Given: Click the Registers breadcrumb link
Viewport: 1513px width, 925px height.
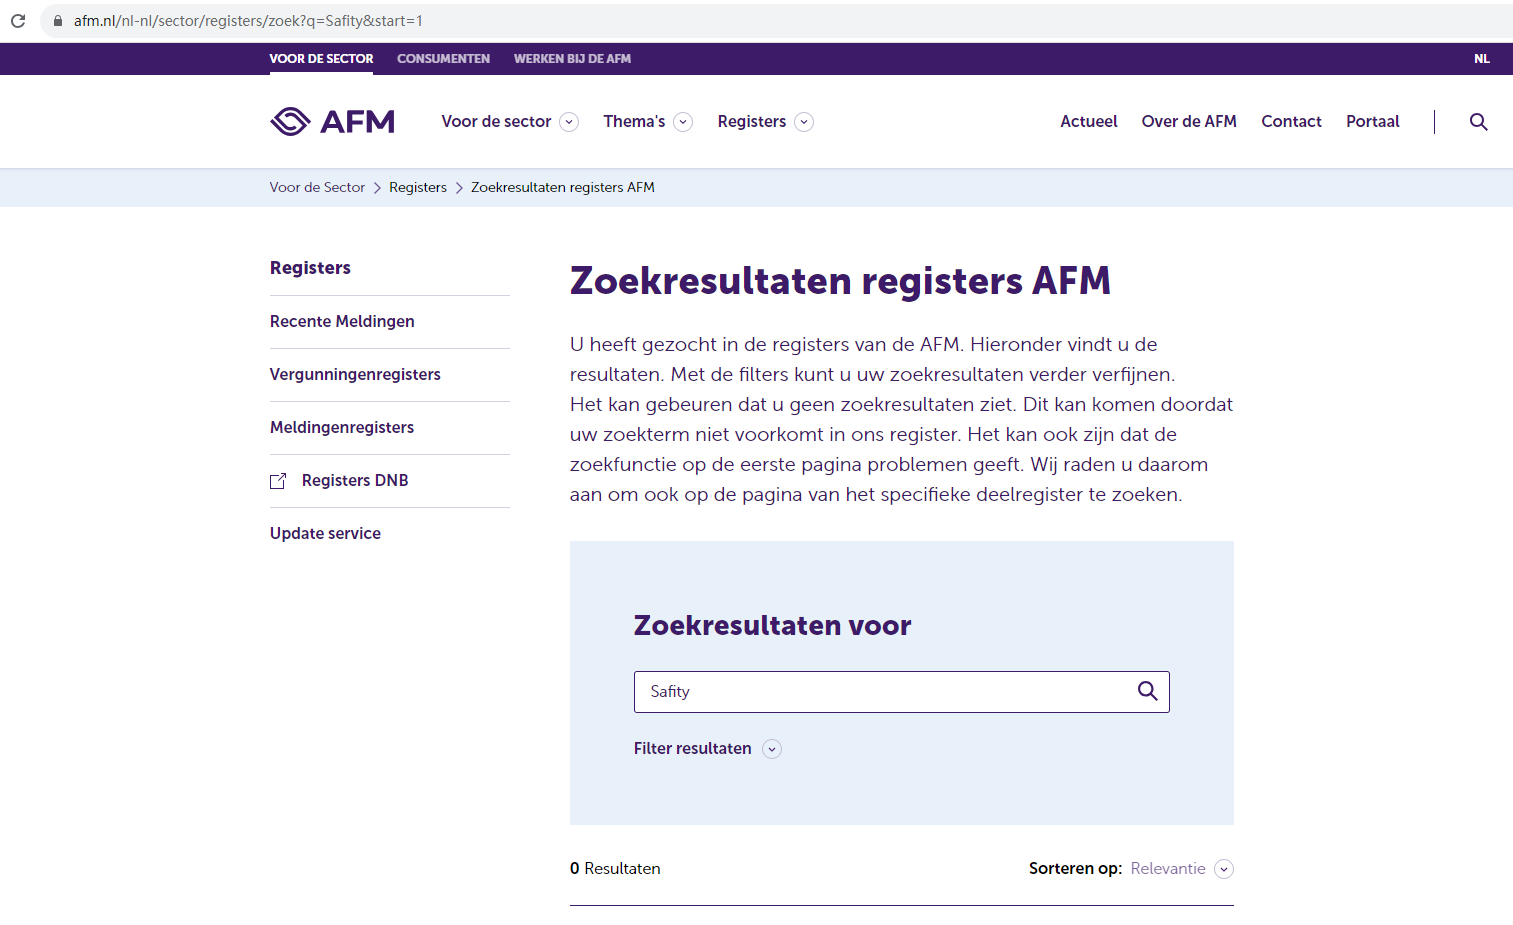Looking at the screenshot, I should 418,187.
